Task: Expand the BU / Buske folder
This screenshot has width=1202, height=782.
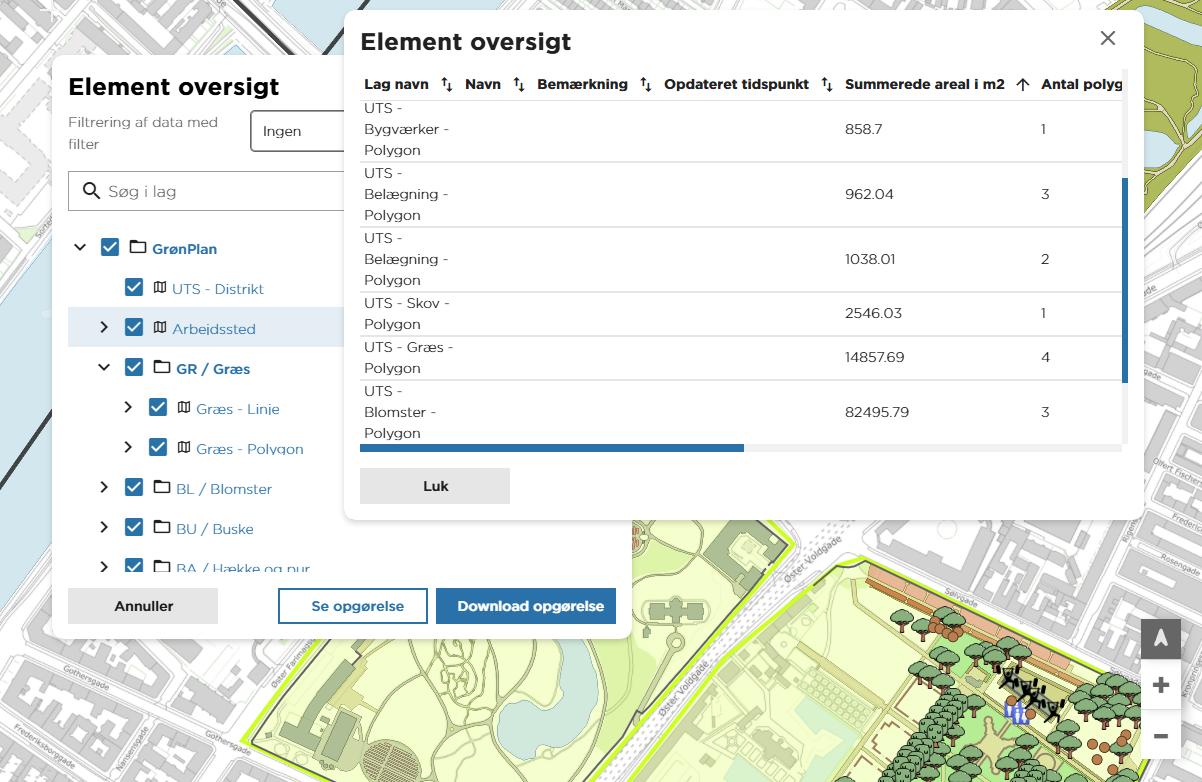Action: pyautogui.click(x=104, y=528)
